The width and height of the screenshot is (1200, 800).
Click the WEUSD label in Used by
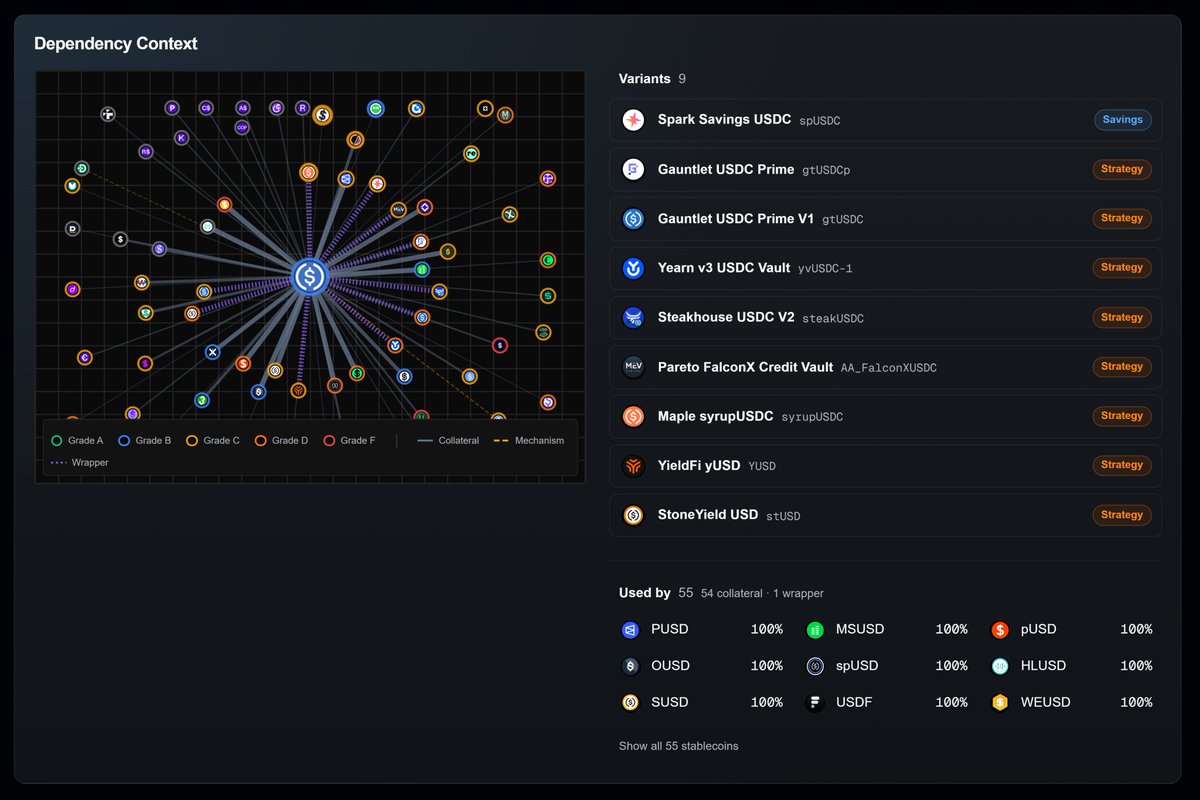(x=1046, y=702)
